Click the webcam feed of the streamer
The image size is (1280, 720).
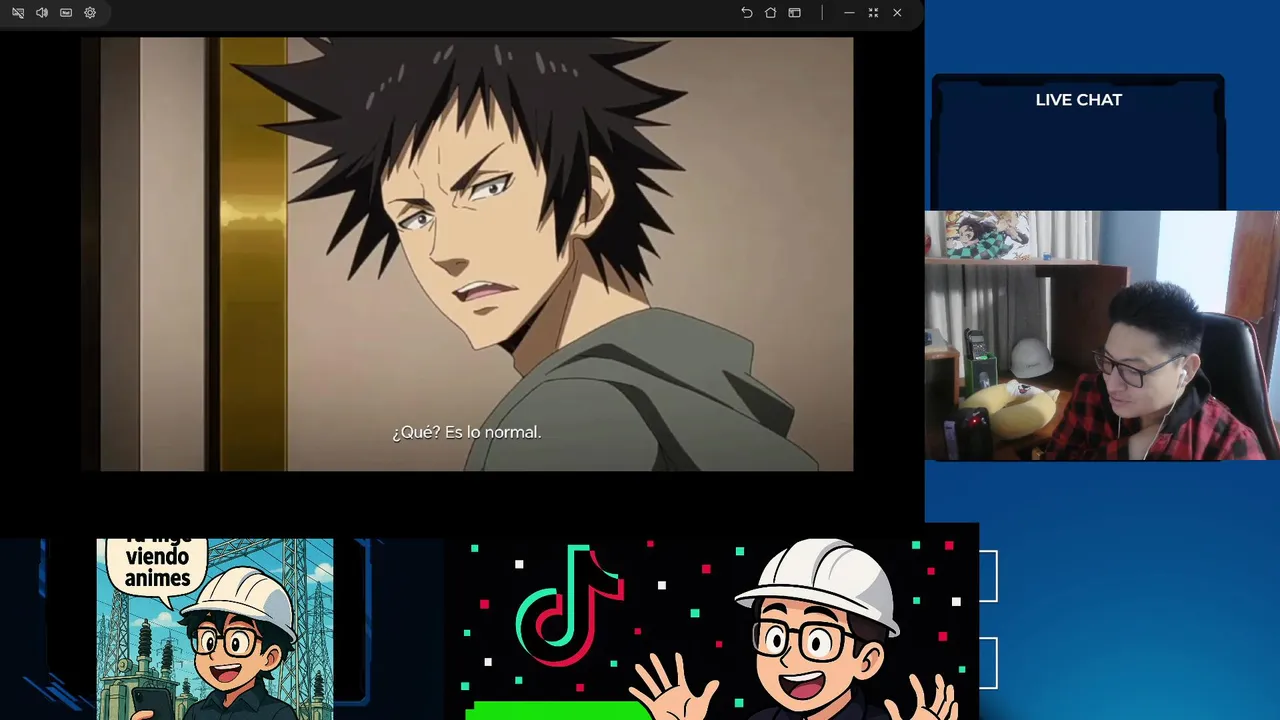point(1102,335)
